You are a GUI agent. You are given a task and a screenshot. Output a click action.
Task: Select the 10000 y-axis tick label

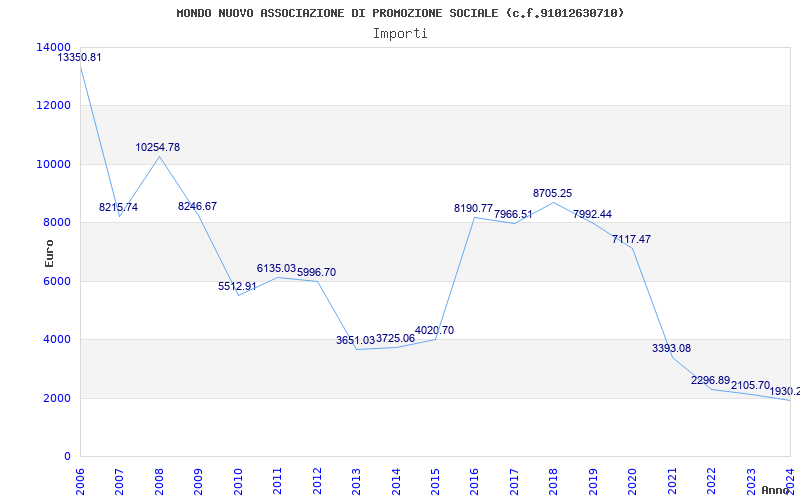coord(53,164)
